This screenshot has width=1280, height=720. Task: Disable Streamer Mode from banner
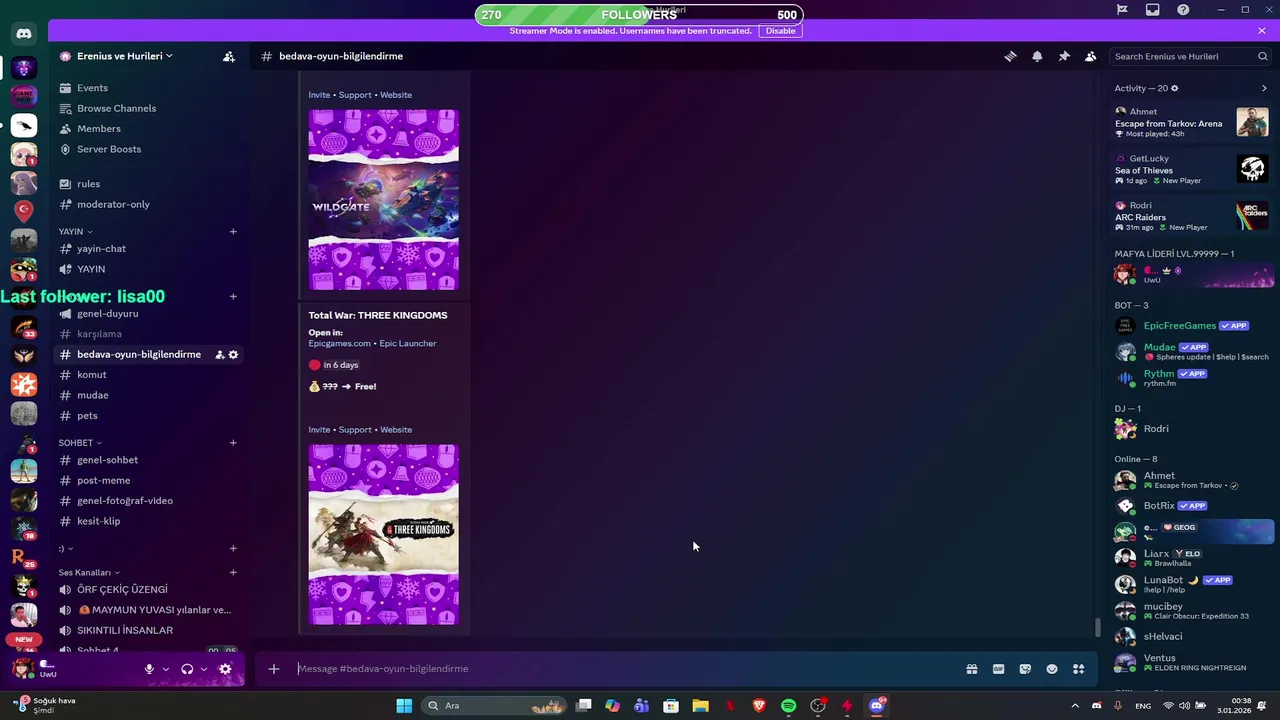780,31
